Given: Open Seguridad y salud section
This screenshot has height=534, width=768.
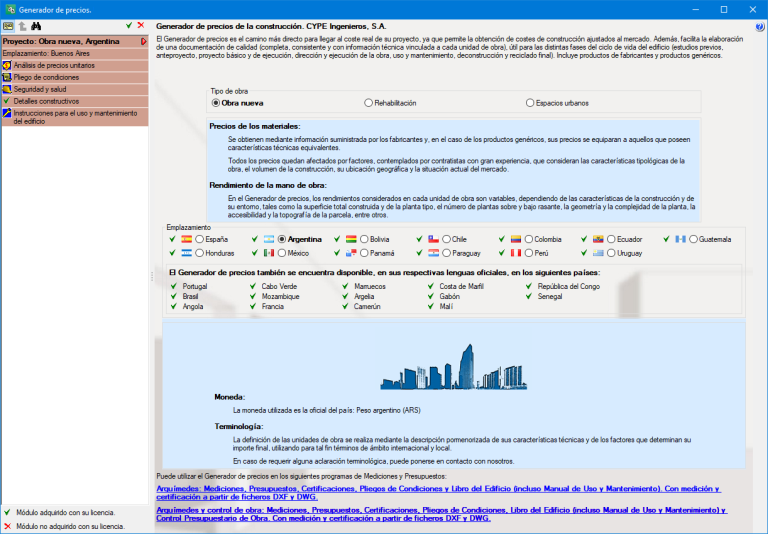Looking at the screenshot, I should (x=75, y=89).
